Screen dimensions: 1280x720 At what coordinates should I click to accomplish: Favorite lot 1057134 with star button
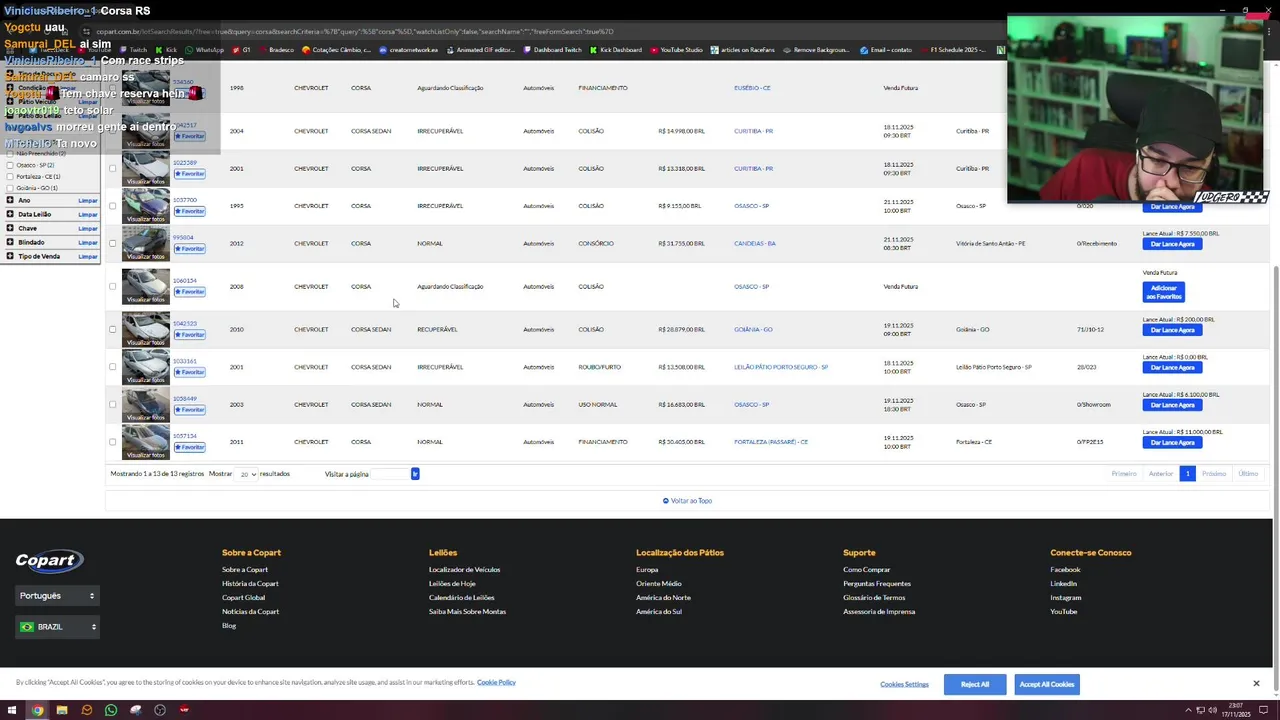[190, 447]
